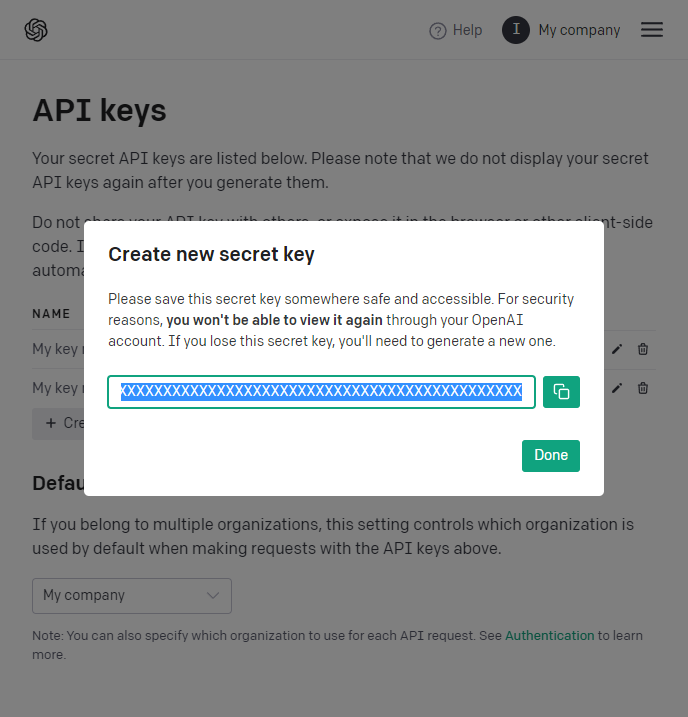Click the "Create new secret key" dialog title
Viewport: 688px width, 717px height.
point(211,254)
